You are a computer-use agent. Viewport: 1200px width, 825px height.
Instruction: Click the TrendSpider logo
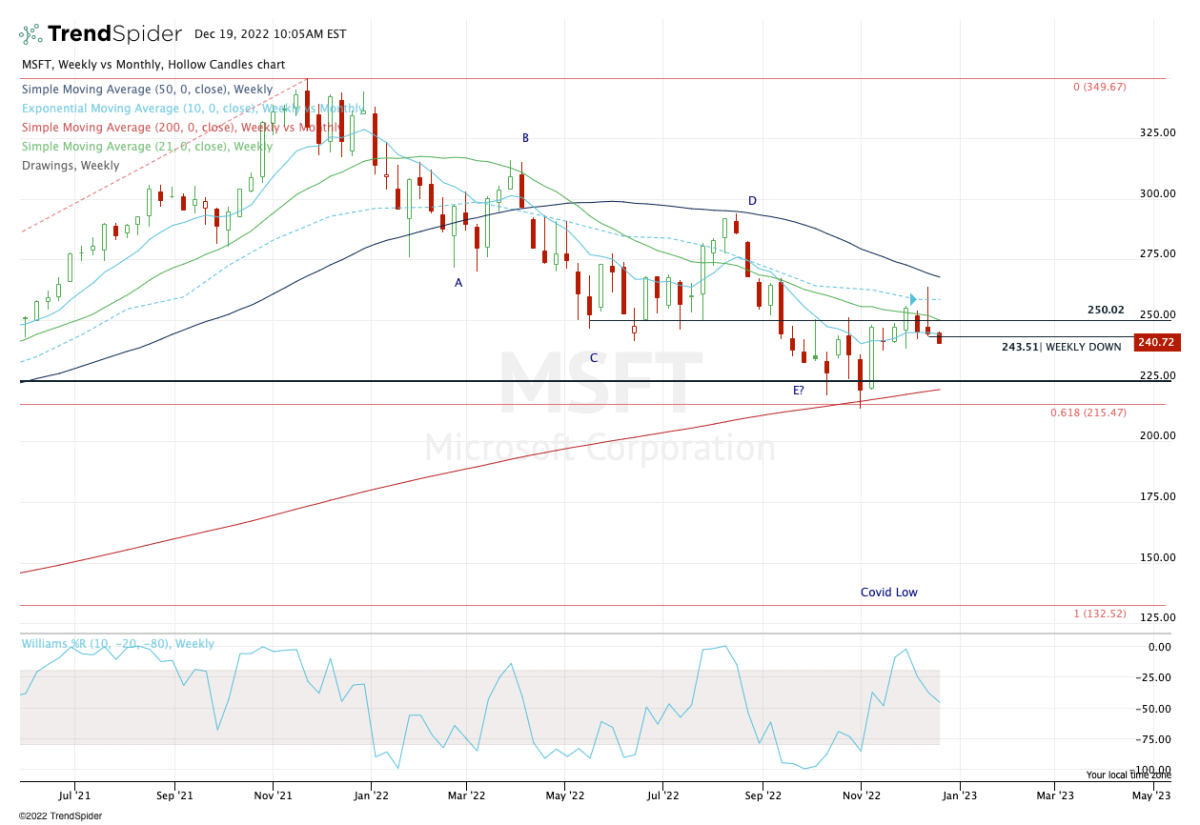click(102, 34)
